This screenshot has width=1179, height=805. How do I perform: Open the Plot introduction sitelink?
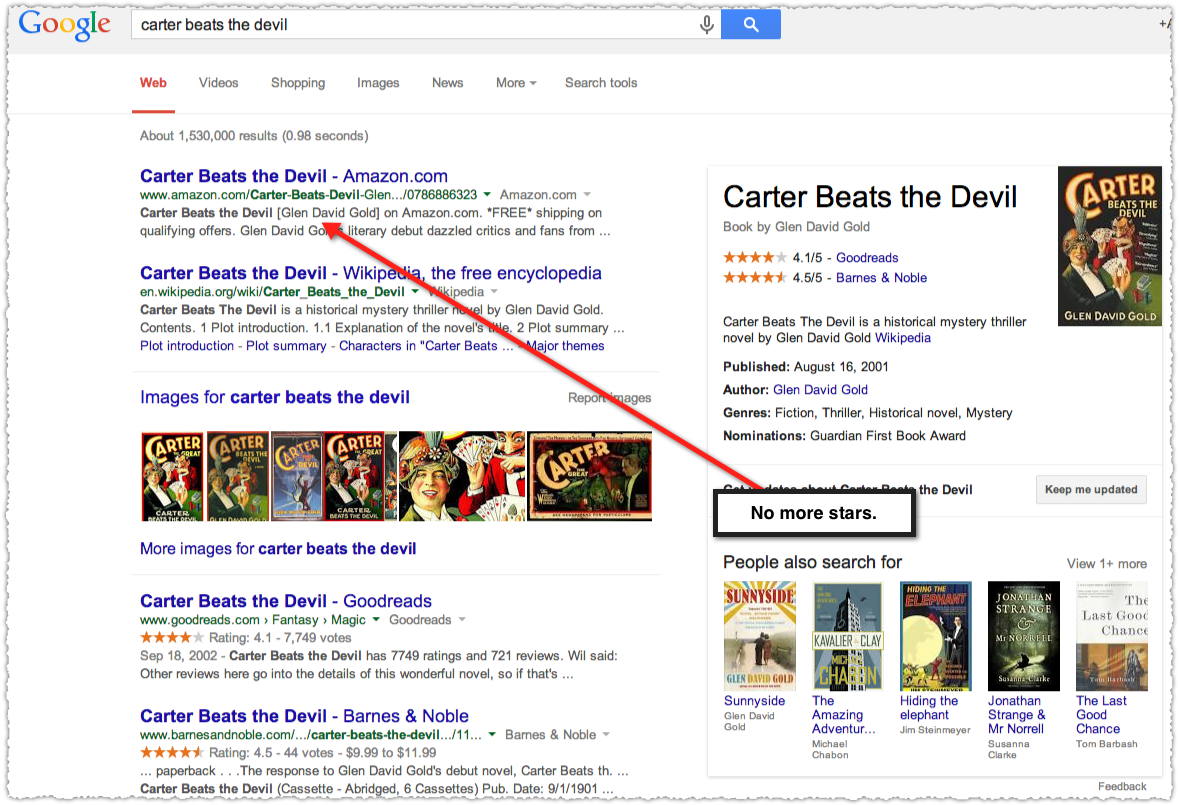[186, 346]
